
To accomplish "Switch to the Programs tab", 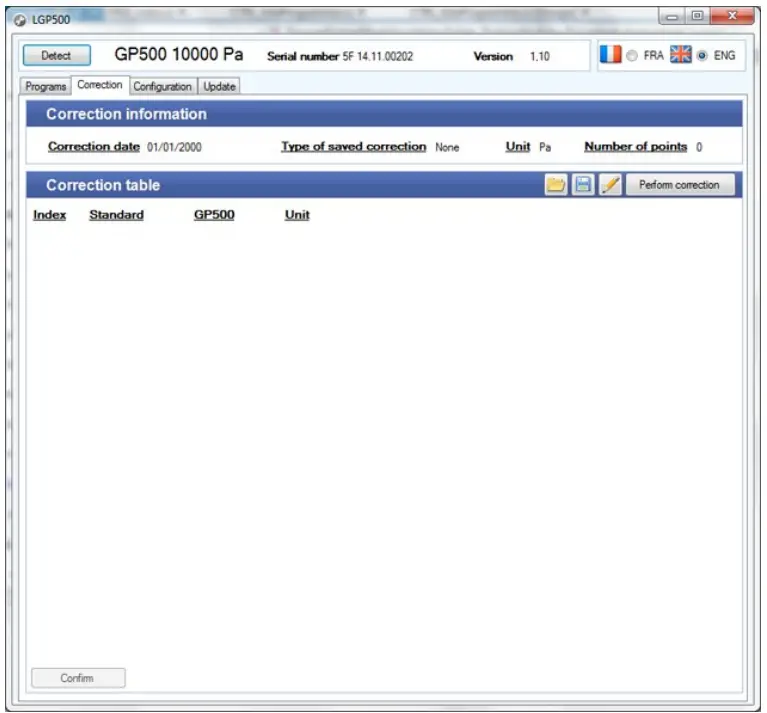I will [45, 87].
